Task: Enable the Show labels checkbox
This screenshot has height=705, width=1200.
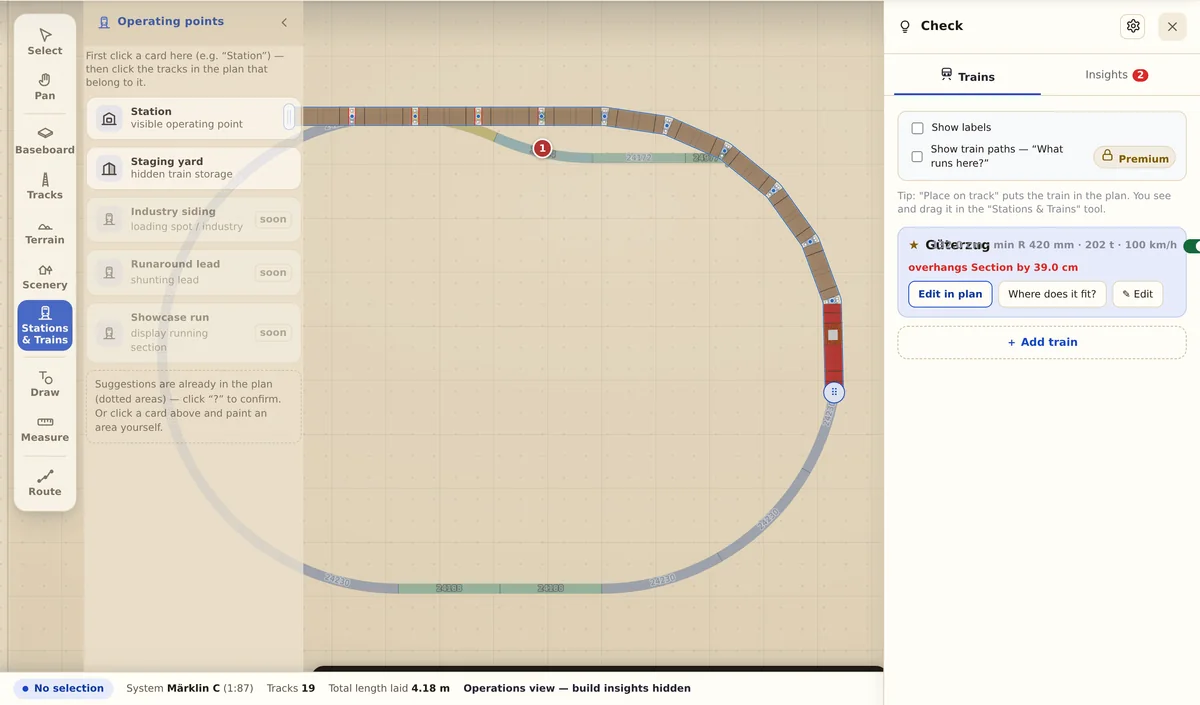Action: coord(917,128)
